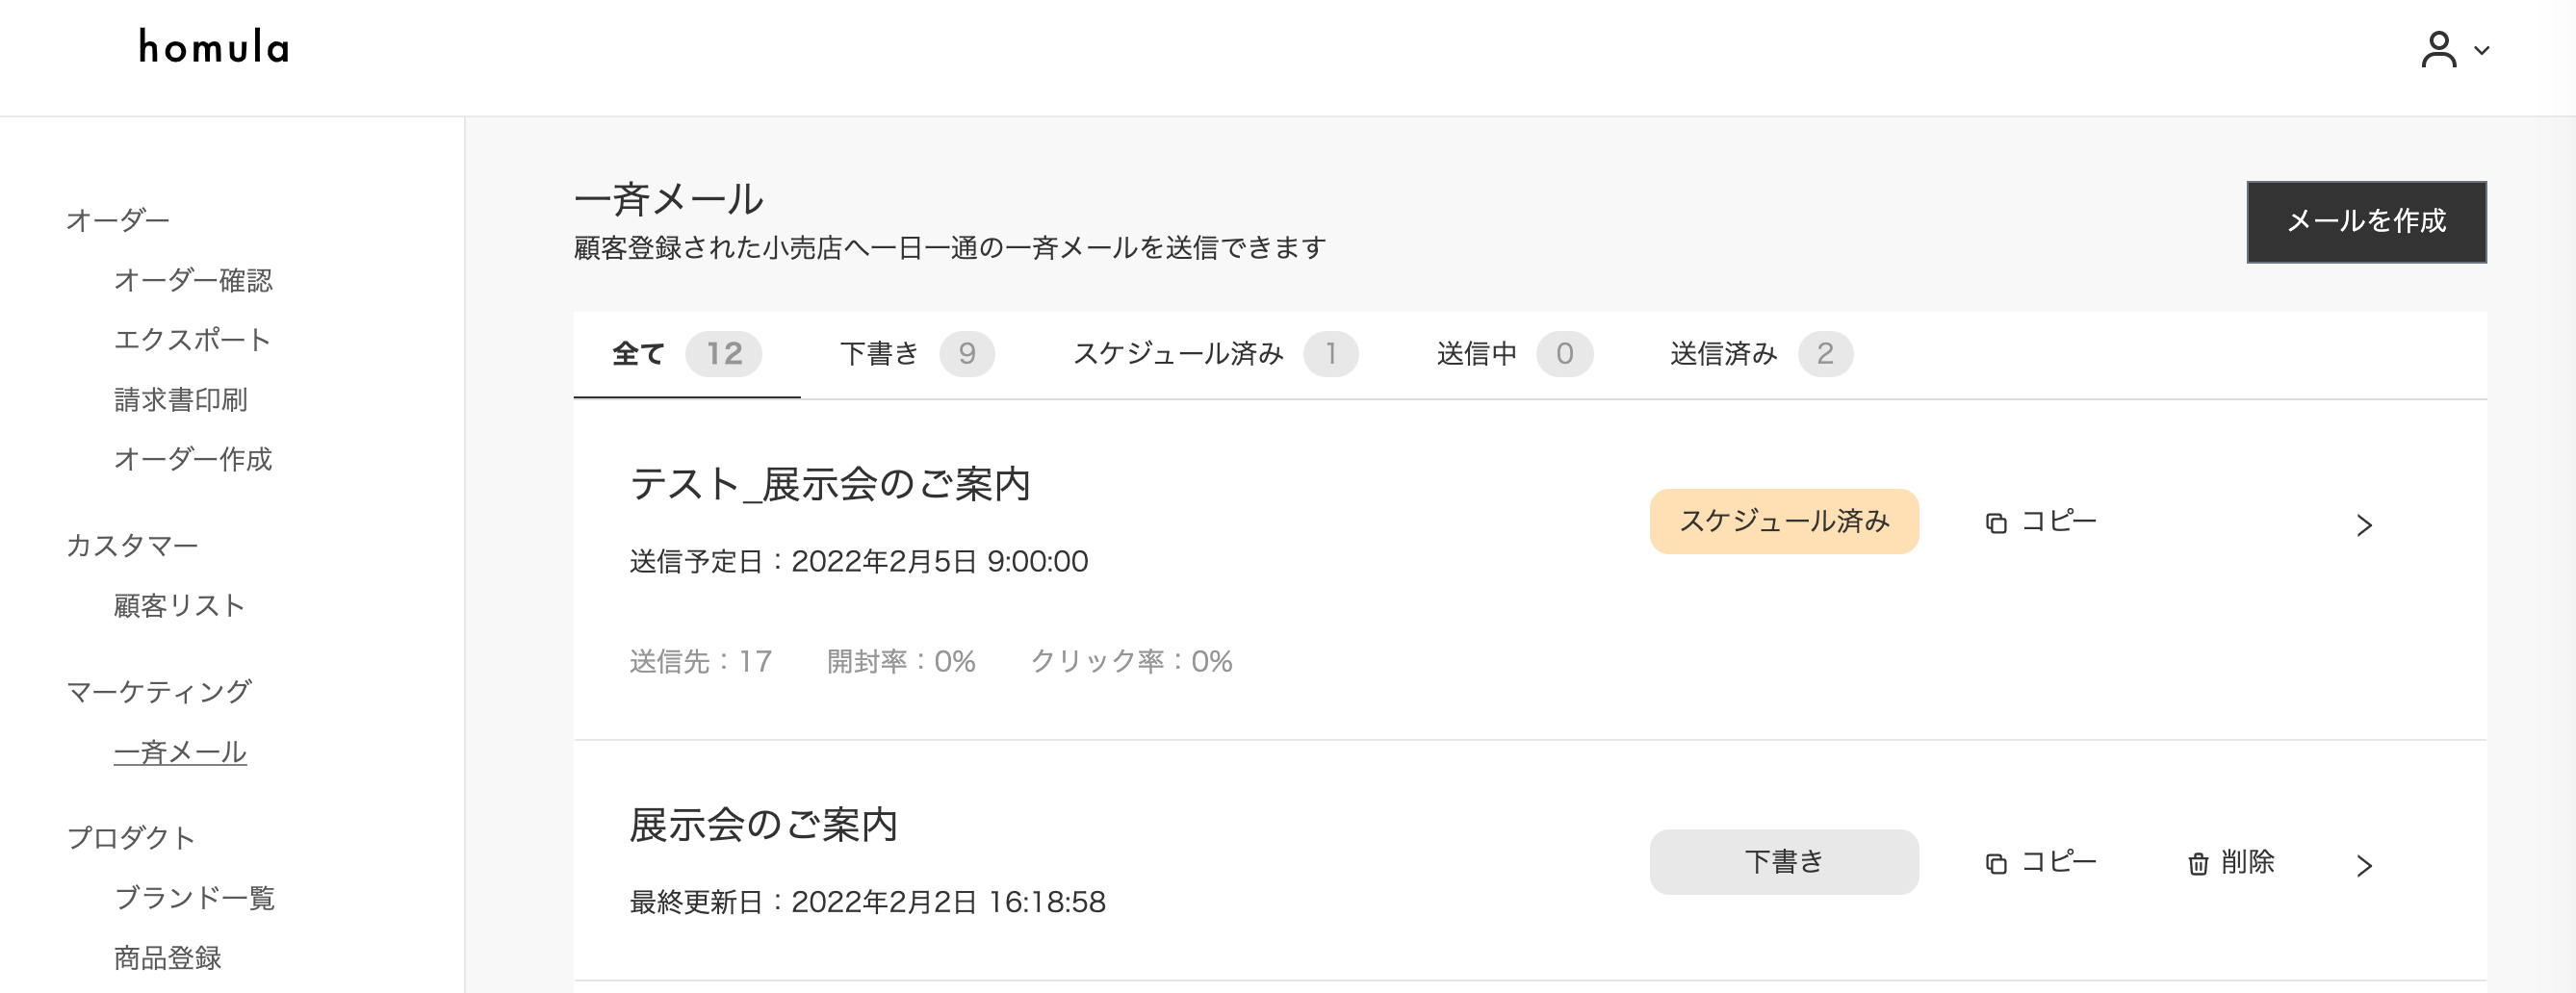Open details chevron for テスト_展示会のご案内
Screen dimensions: 2576x993
pyautogui.click(x=2364, y=525)
